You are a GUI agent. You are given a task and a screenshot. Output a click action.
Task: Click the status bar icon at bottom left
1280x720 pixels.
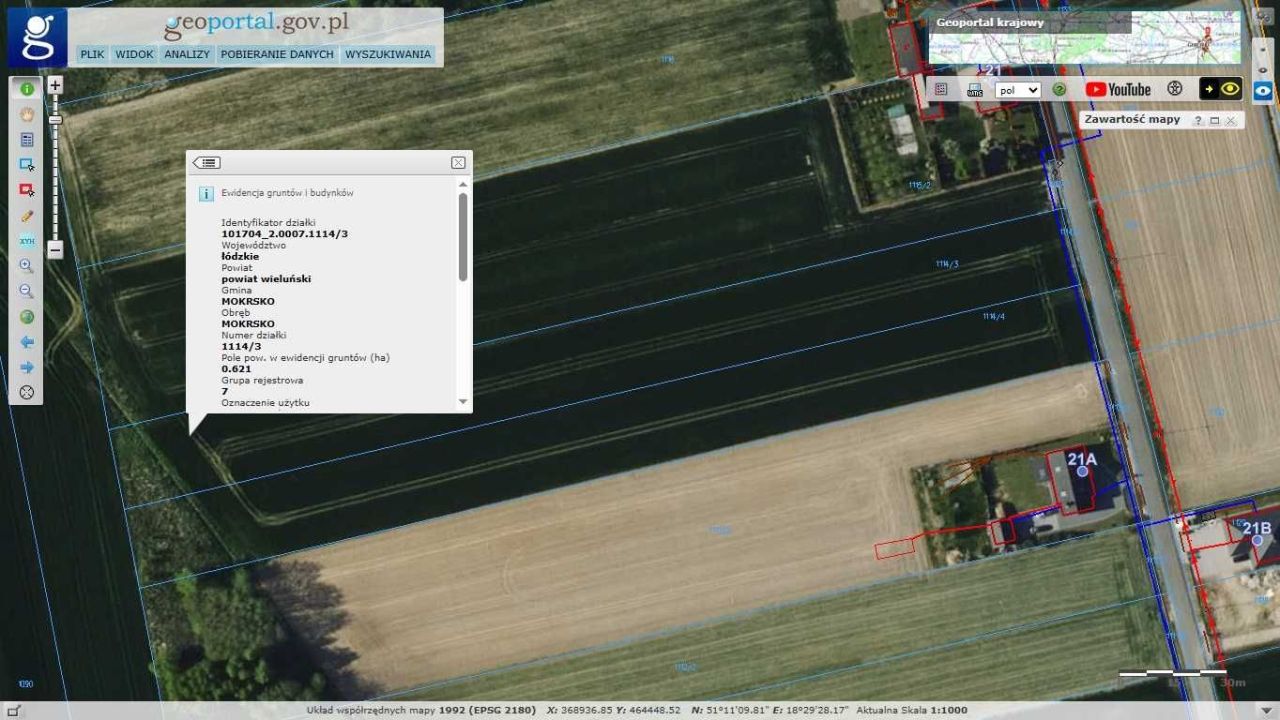(14, 711)
